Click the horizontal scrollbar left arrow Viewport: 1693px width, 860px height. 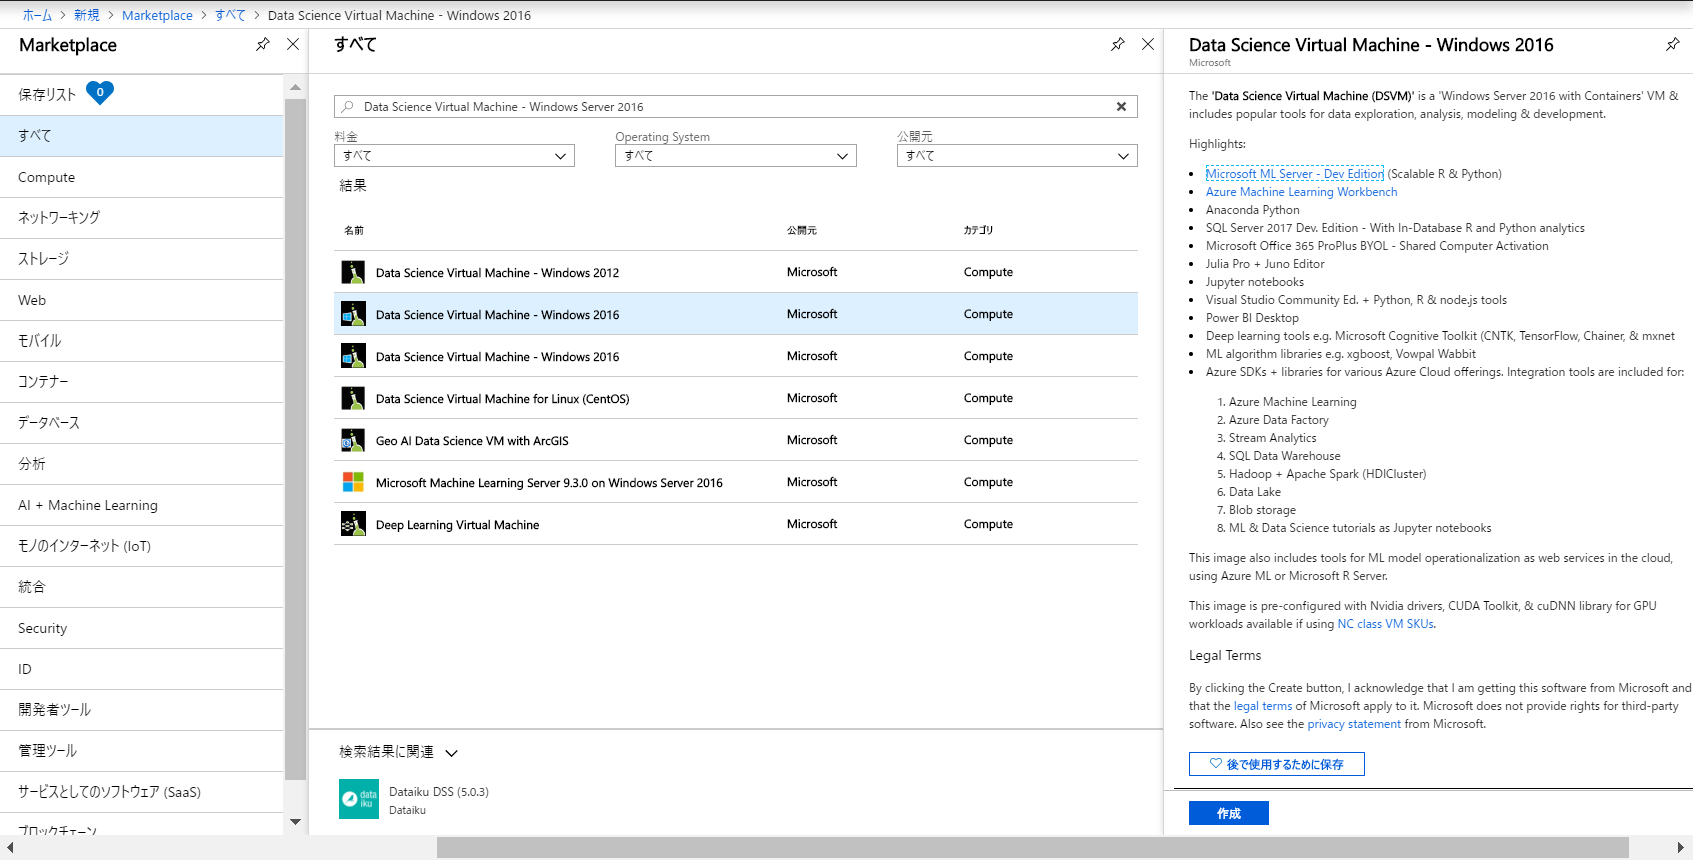(x=10, y=848)
